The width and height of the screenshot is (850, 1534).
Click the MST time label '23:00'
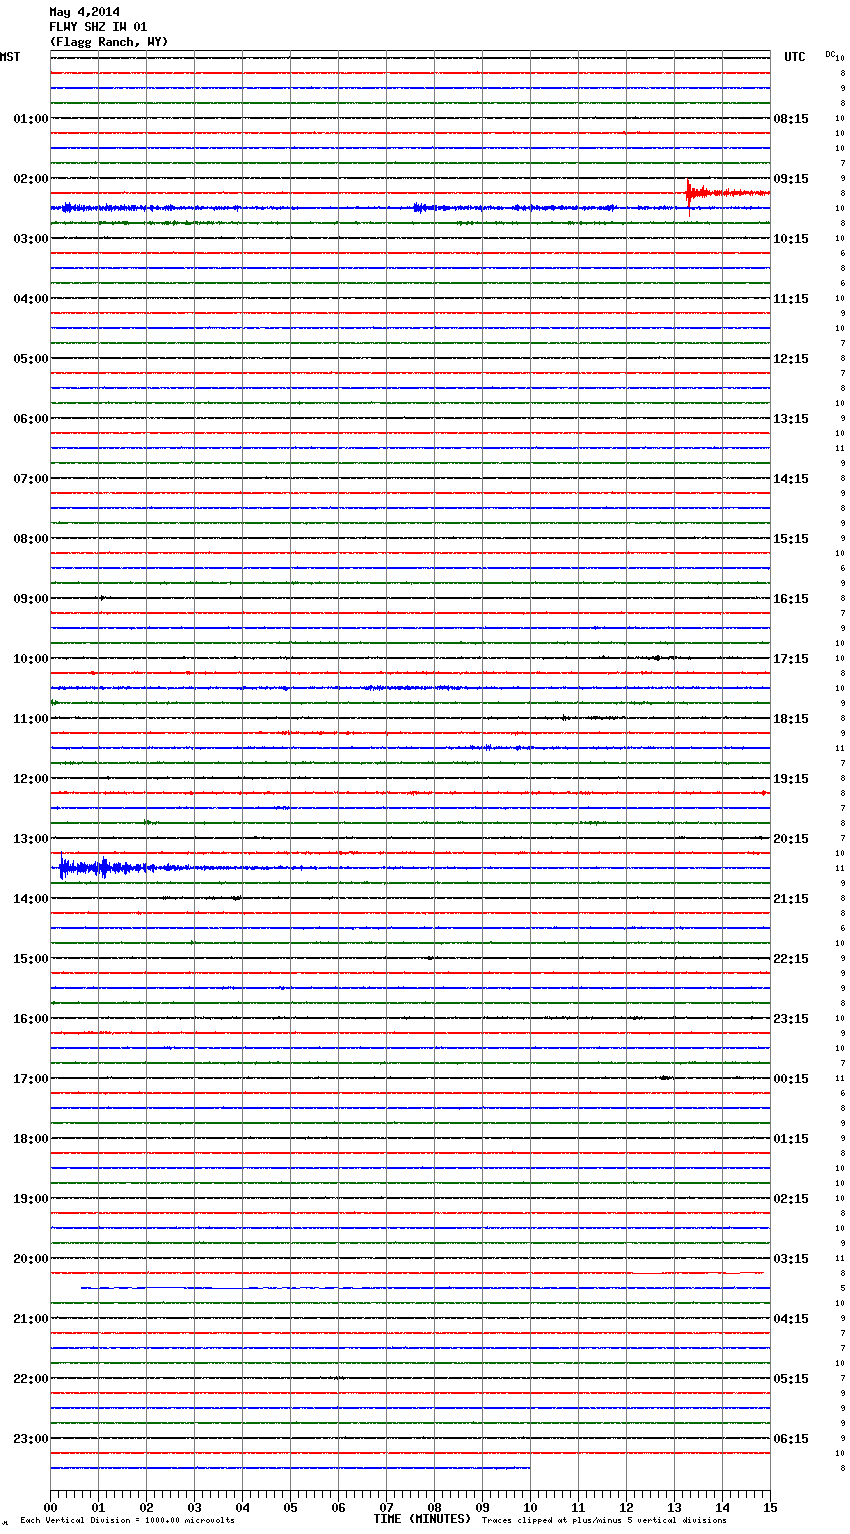31,1439
